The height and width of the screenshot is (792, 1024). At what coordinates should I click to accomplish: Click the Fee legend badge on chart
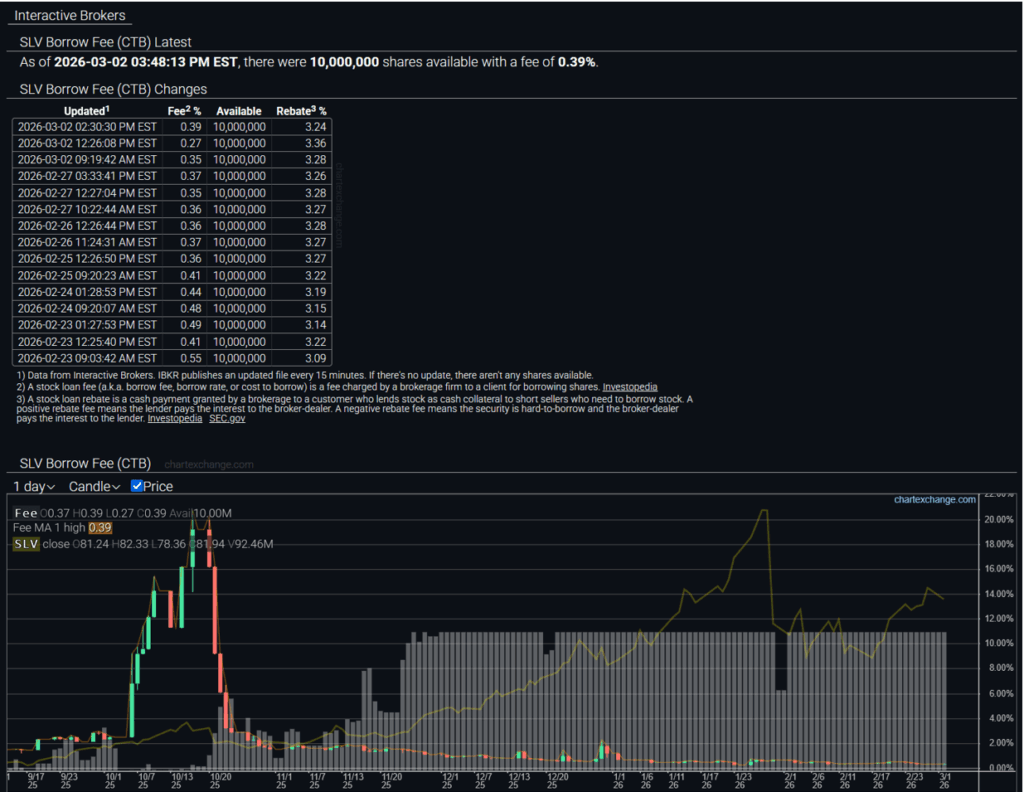pos(25,513)
